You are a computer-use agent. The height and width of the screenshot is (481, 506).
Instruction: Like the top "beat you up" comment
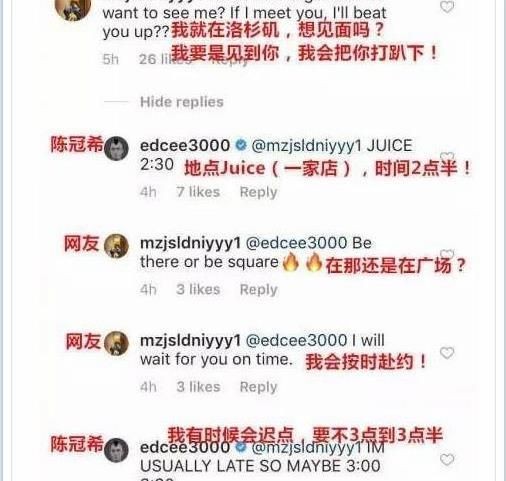click(447, 6)
